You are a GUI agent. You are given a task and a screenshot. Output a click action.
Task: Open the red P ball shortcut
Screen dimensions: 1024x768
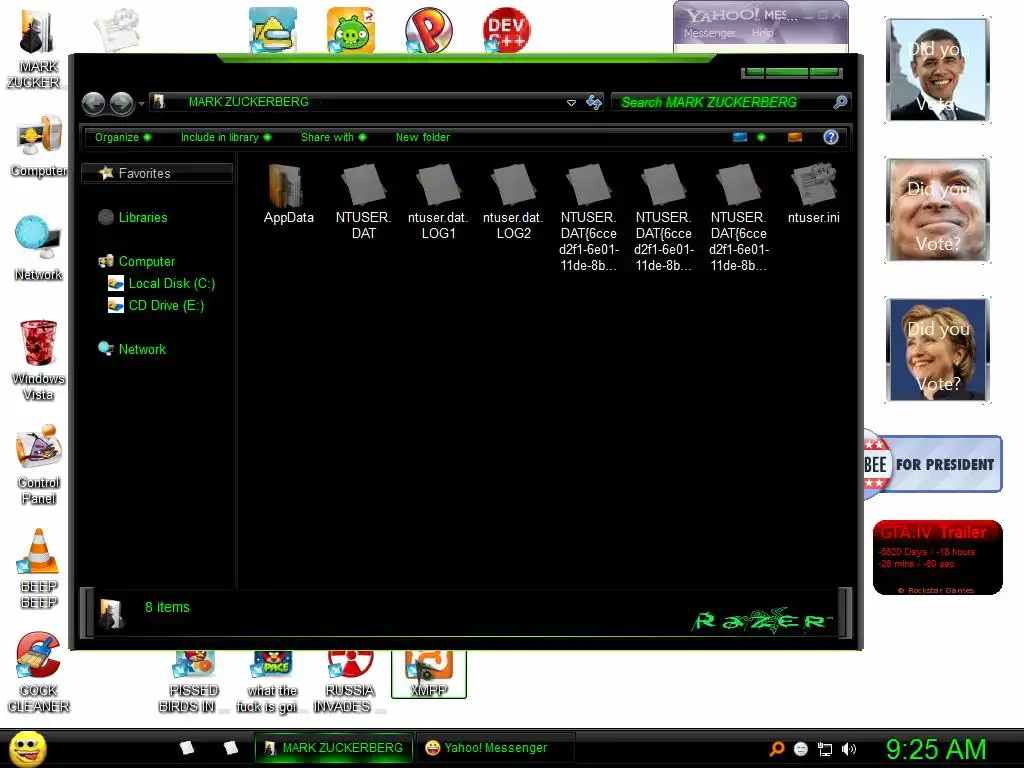428,29
